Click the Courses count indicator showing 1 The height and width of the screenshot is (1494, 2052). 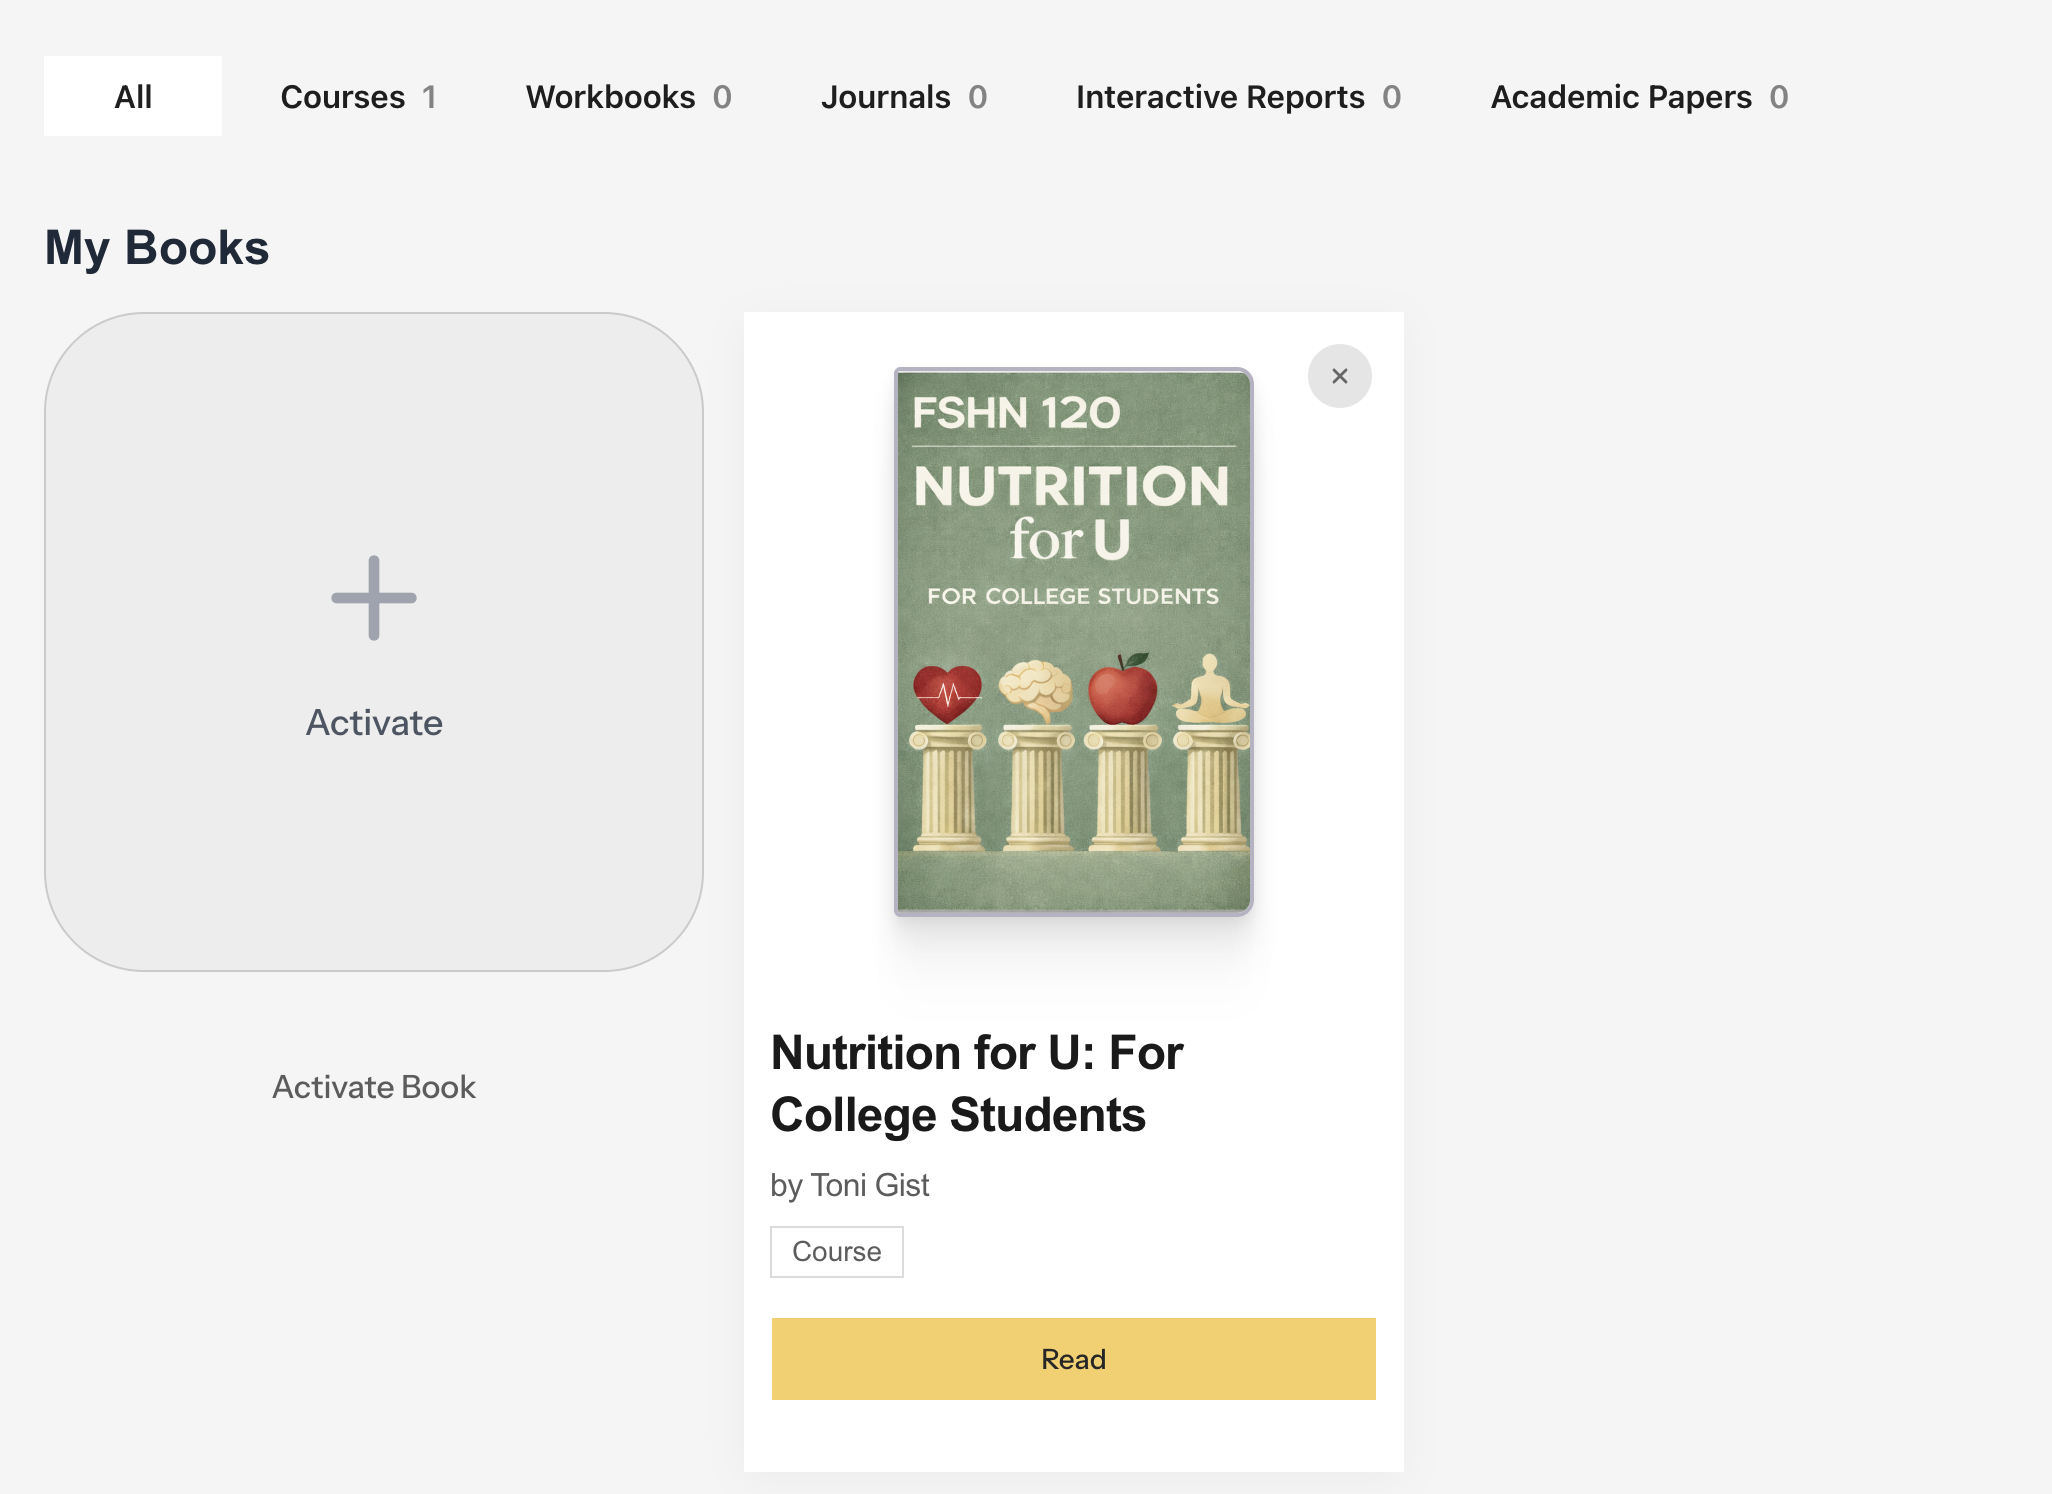point(430,96)
